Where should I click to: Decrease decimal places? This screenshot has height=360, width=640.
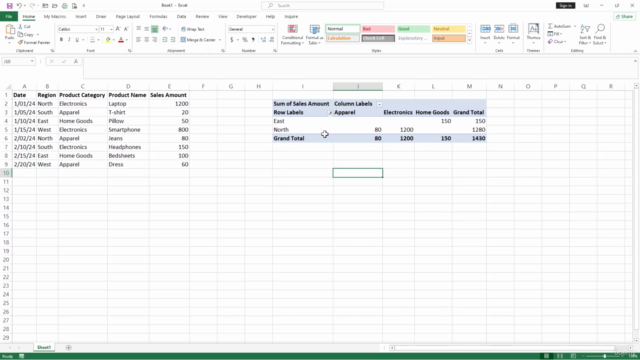pos(272,40)
